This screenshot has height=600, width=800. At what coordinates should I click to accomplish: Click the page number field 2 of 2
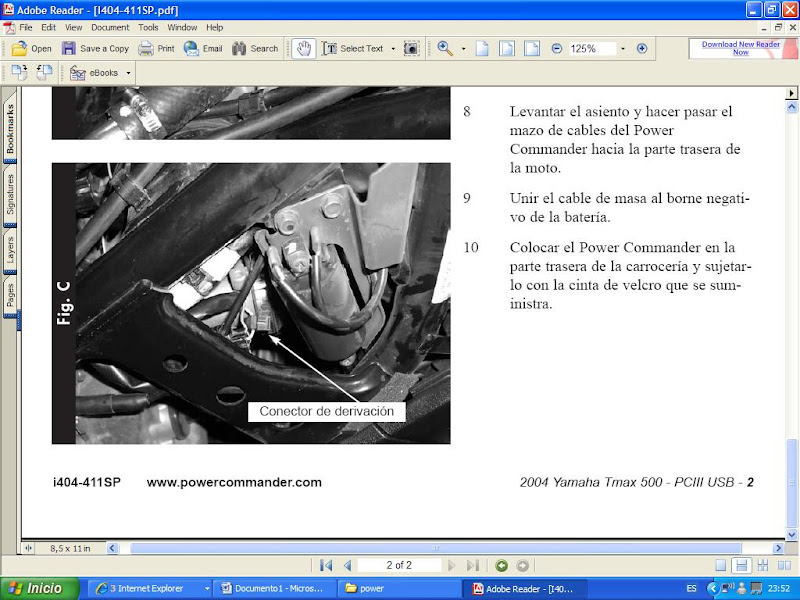tap(399, 565)
